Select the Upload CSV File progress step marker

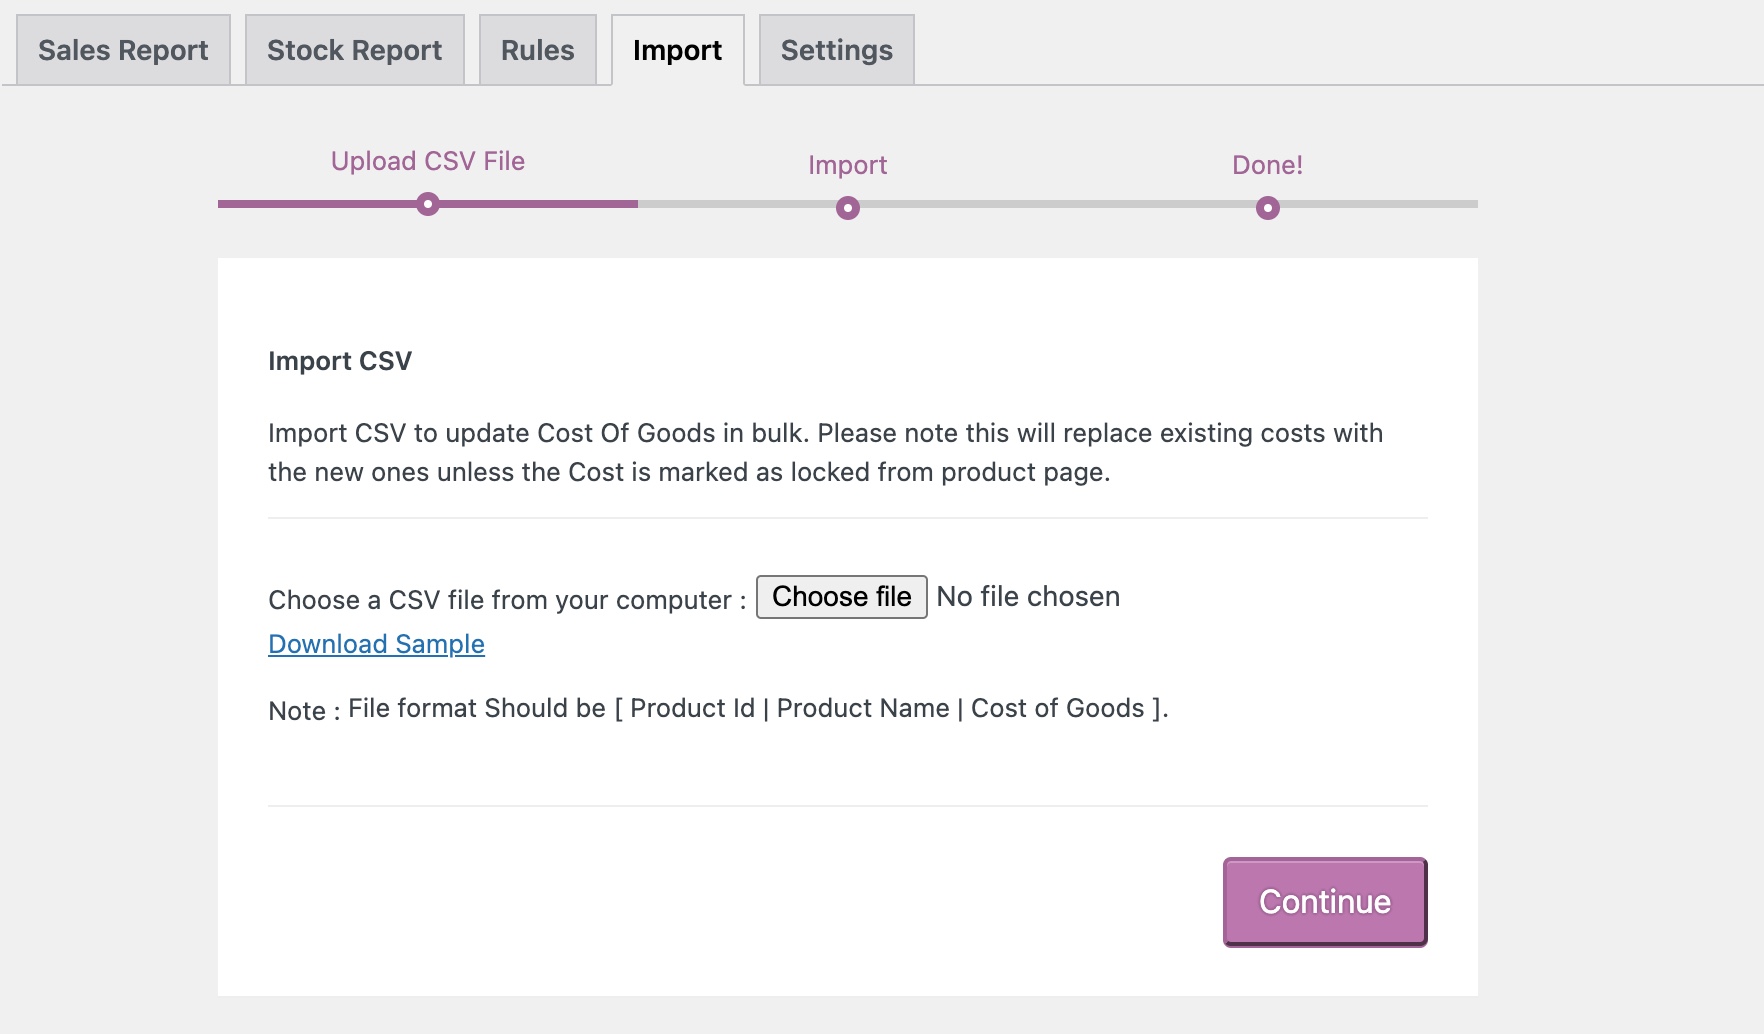[x=429, y=205]
